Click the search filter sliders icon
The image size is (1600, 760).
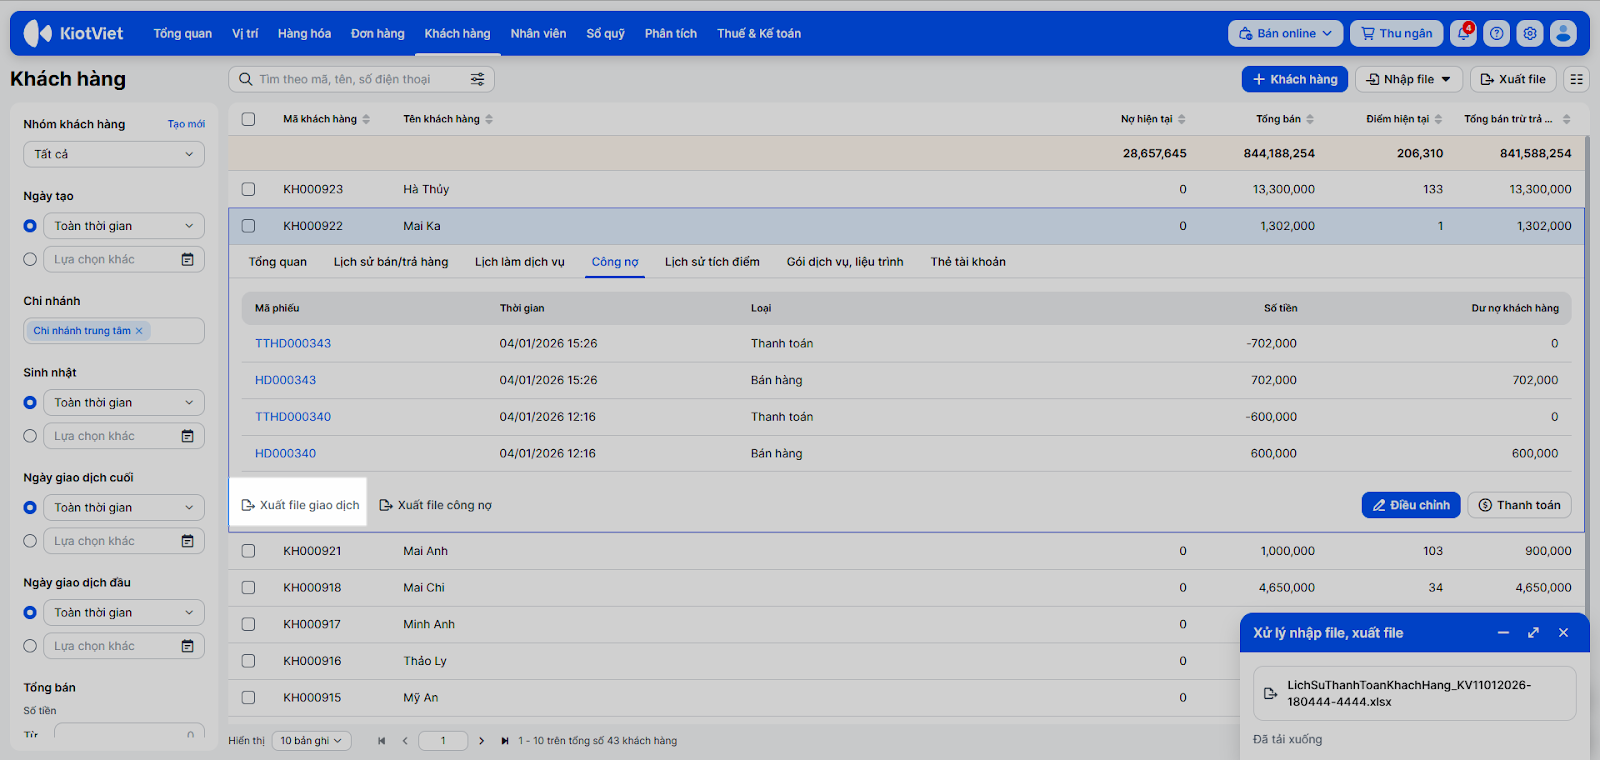[477, 79]
